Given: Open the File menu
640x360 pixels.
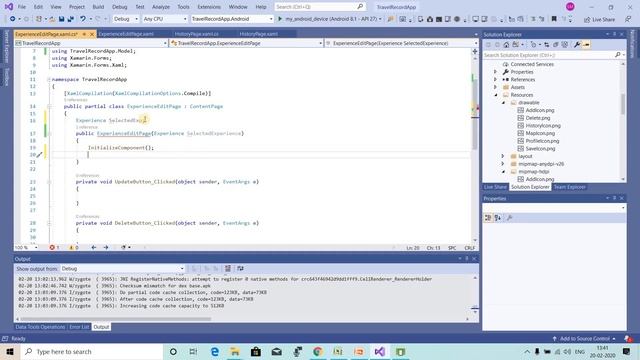Looking at the screenshot, I should (22, 7).
